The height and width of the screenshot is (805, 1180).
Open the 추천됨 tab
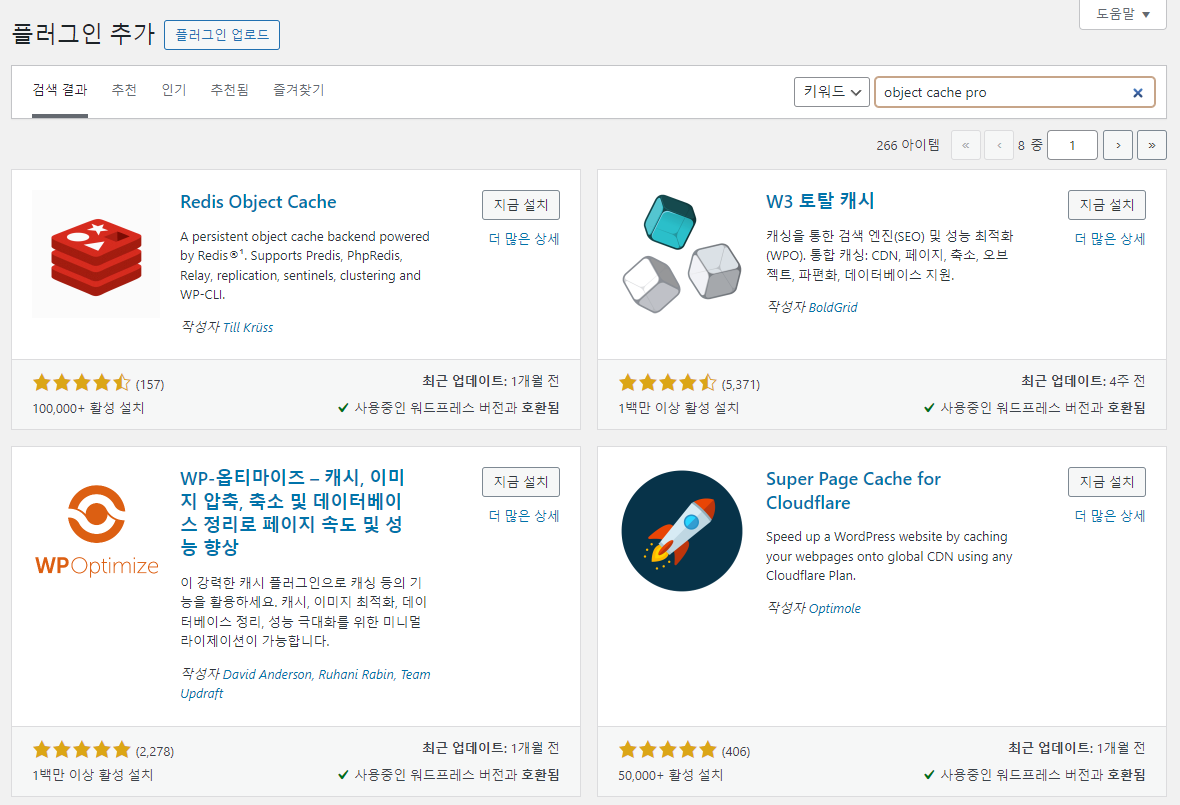click(x=230, y=90)
